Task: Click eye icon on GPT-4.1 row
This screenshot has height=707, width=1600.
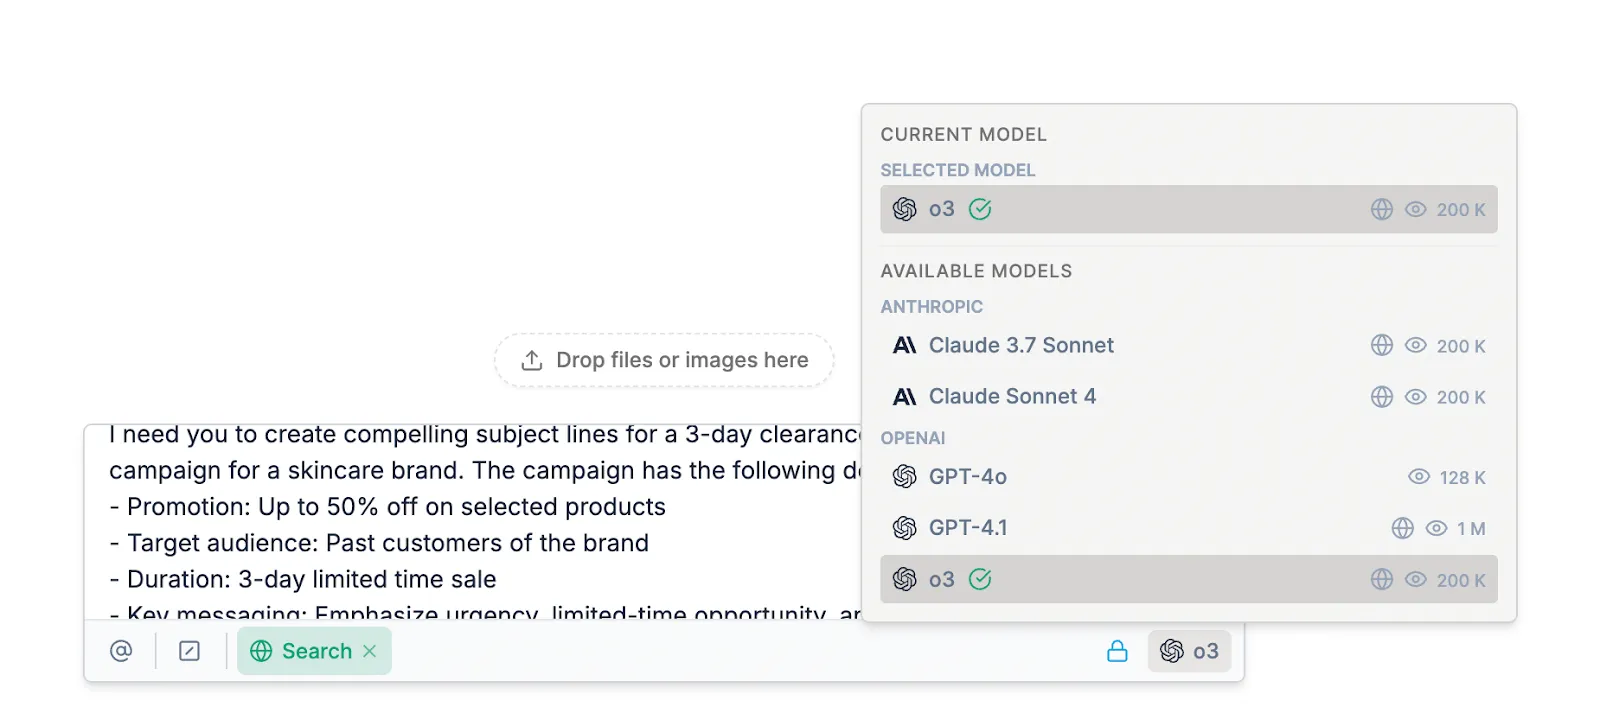Action: [x=1437, y=528]
